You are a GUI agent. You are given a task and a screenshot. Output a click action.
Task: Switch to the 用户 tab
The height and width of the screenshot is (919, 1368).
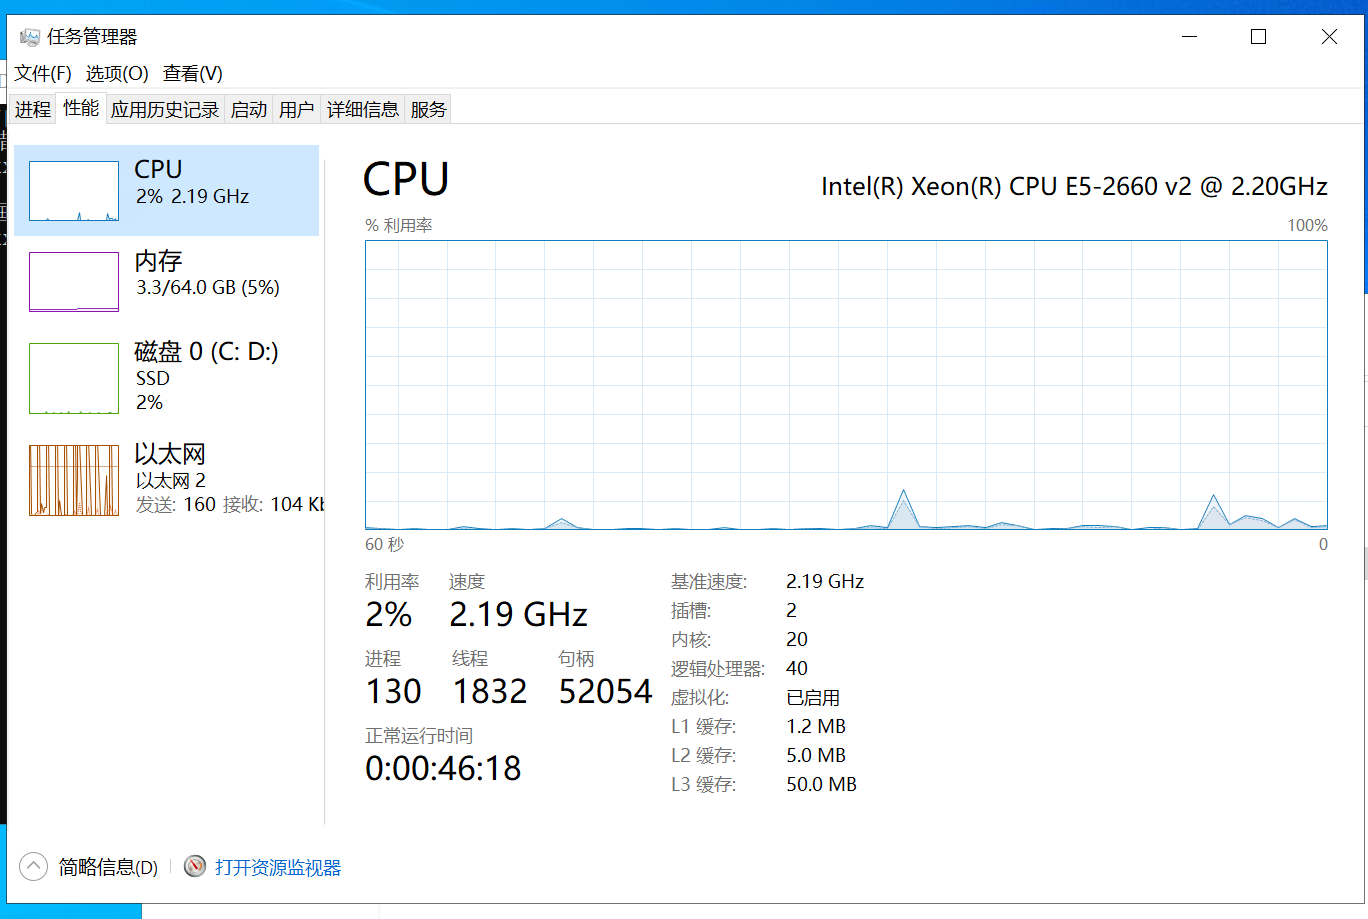pos(297,110)
